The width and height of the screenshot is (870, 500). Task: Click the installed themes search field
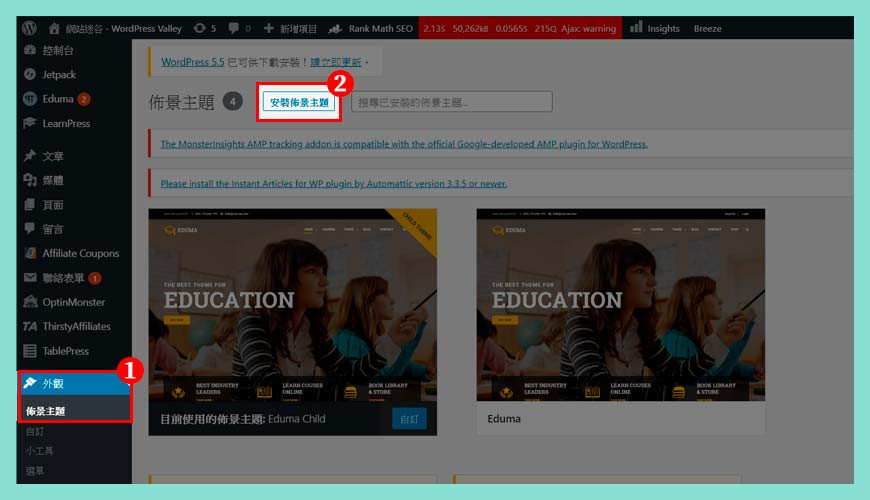[x=452, y=102]
